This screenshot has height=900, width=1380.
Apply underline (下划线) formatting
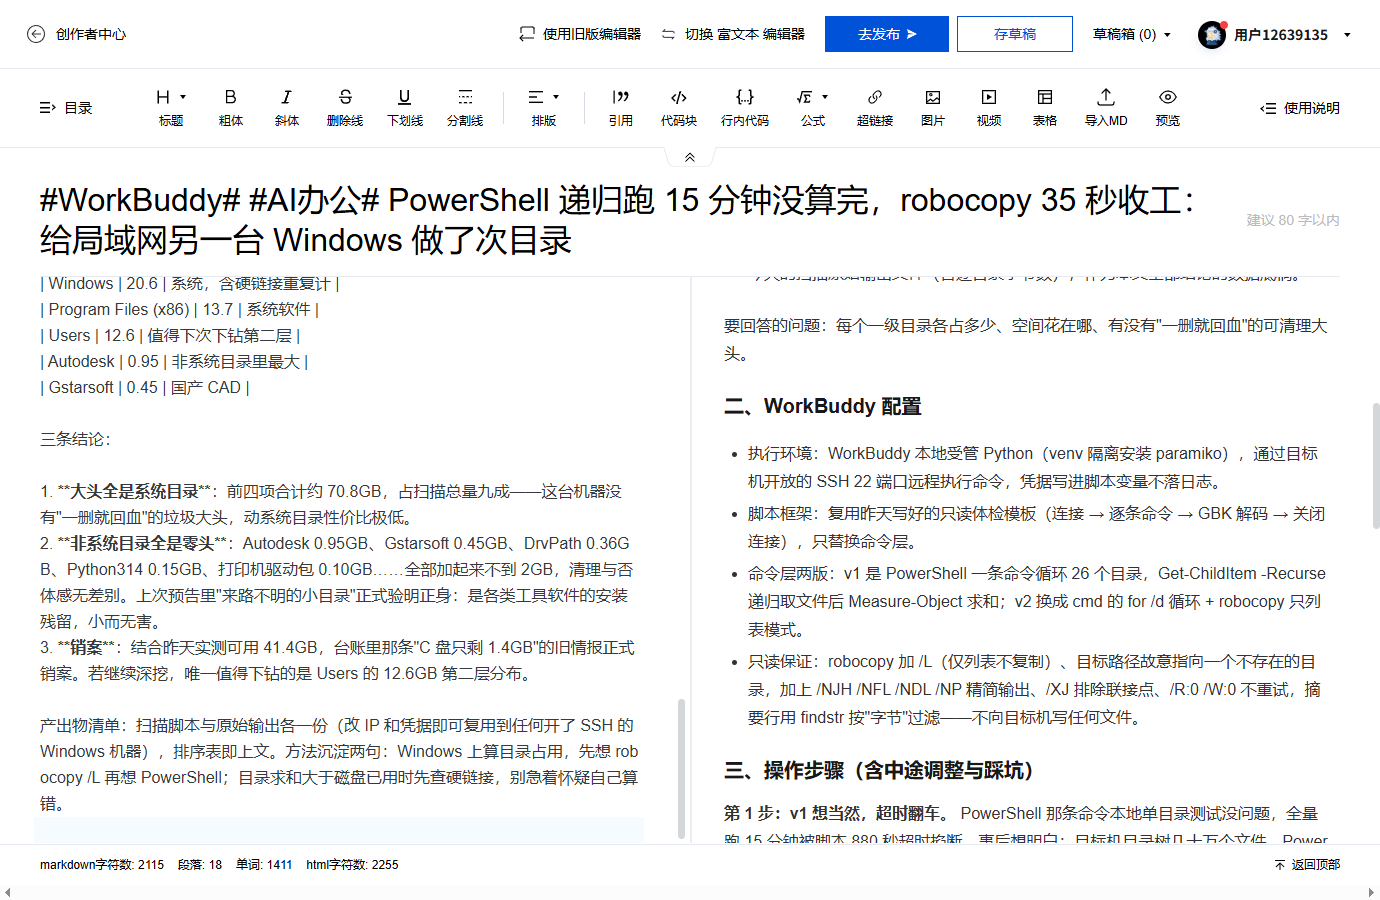tap(405, 108)
